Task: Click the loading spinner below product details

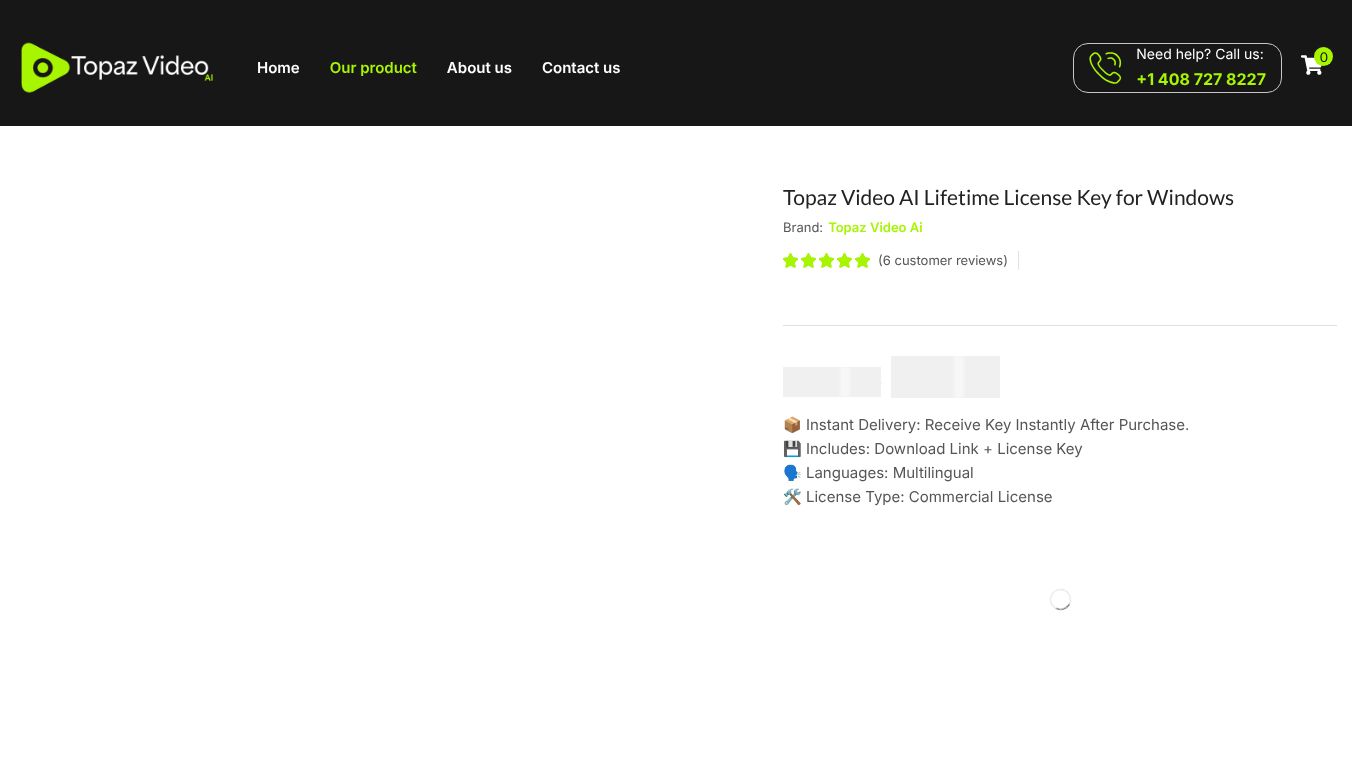Action: tap(1060, 599)
